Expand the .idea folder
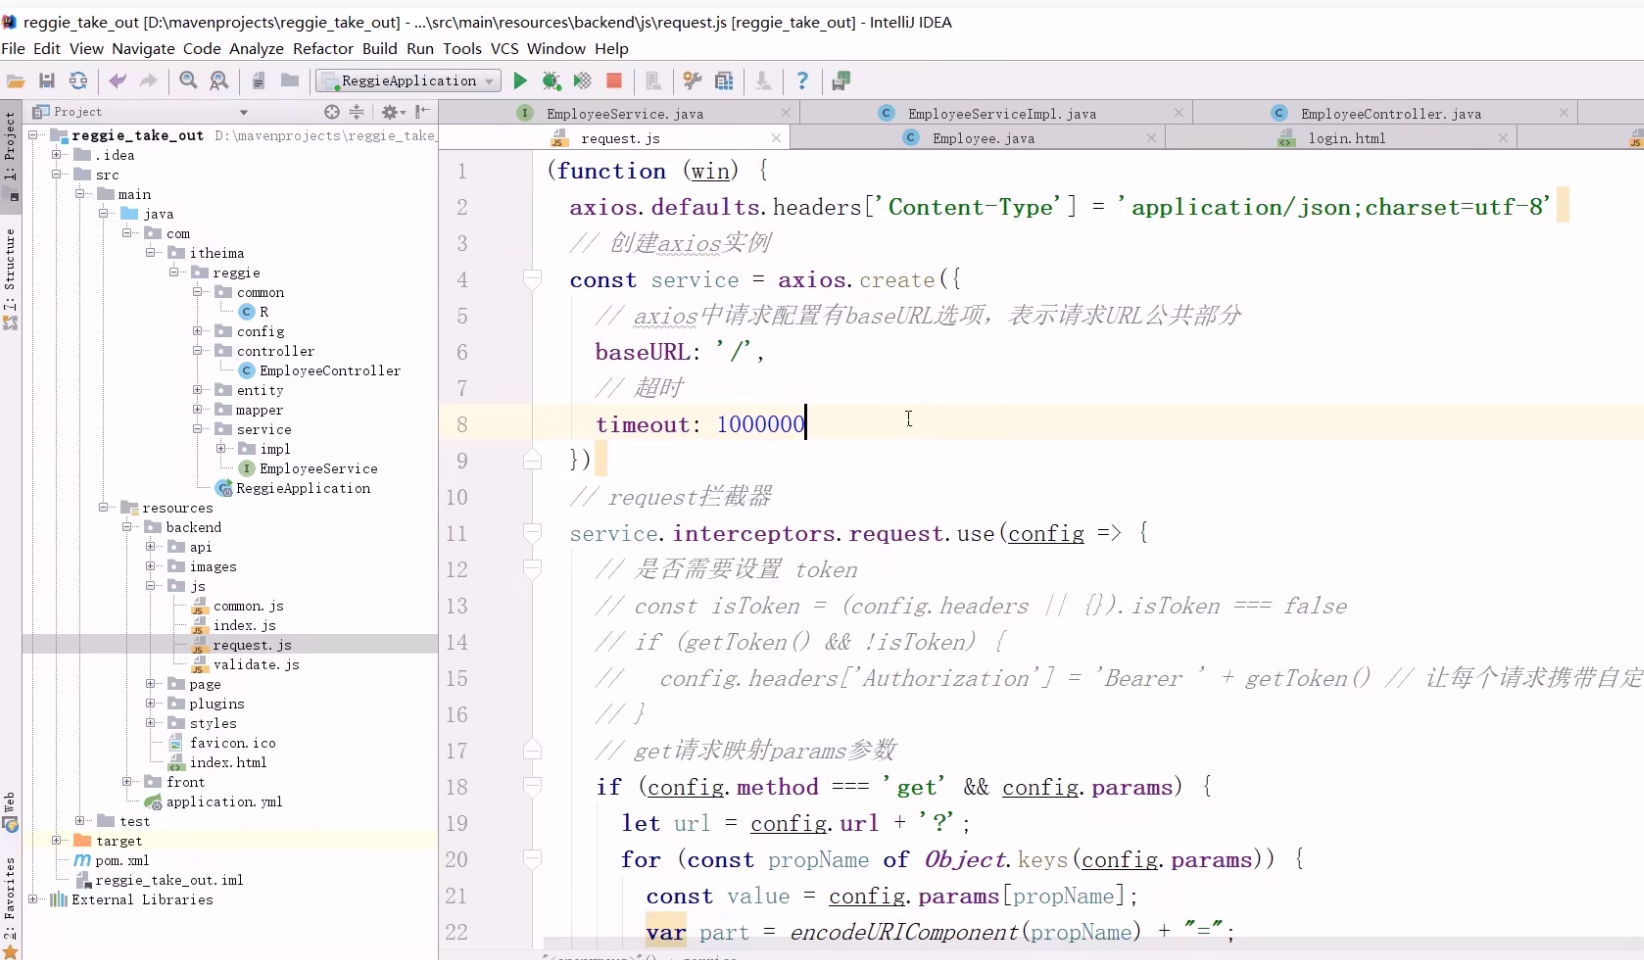 coord(57,155)
